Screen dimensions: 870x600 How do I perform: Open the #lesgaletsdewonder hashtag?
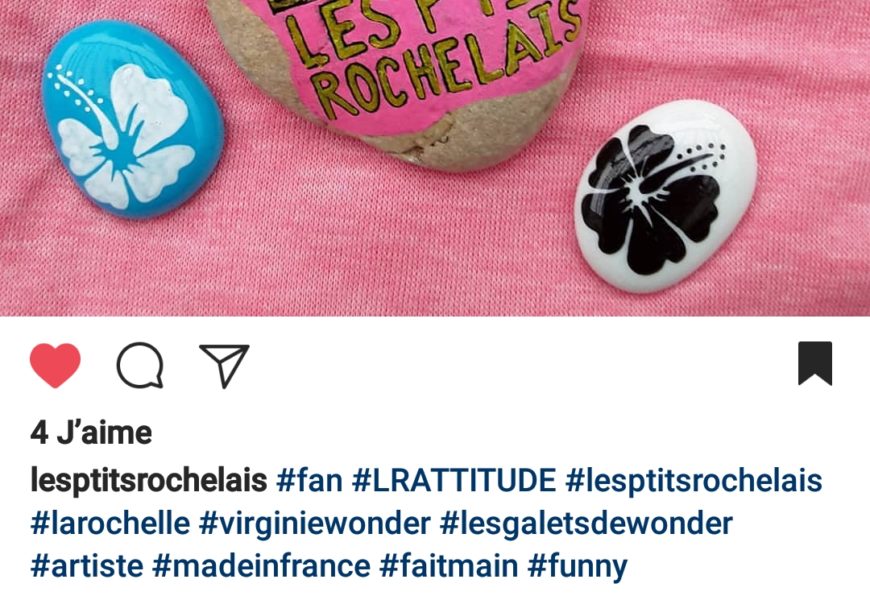point(586,524)
